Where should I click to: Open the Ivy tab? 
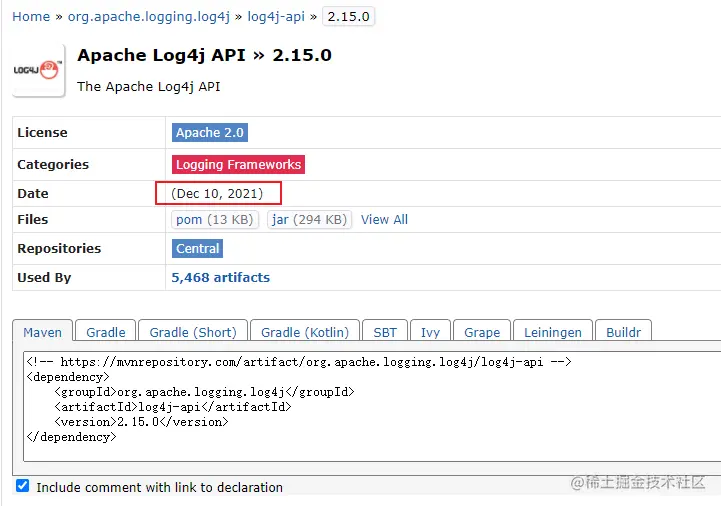(x=430, y=332)
